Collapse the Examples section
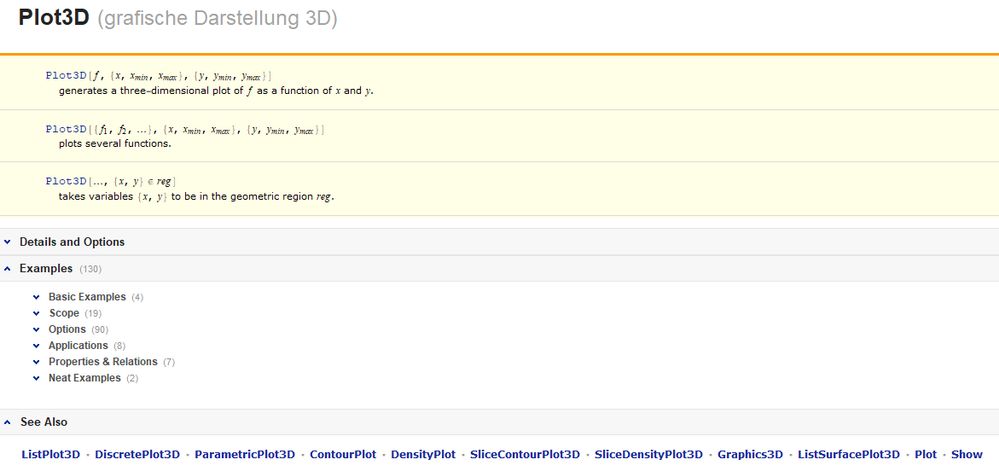The height and width of the screenshot is (472, 999). (x=46, y=269)
